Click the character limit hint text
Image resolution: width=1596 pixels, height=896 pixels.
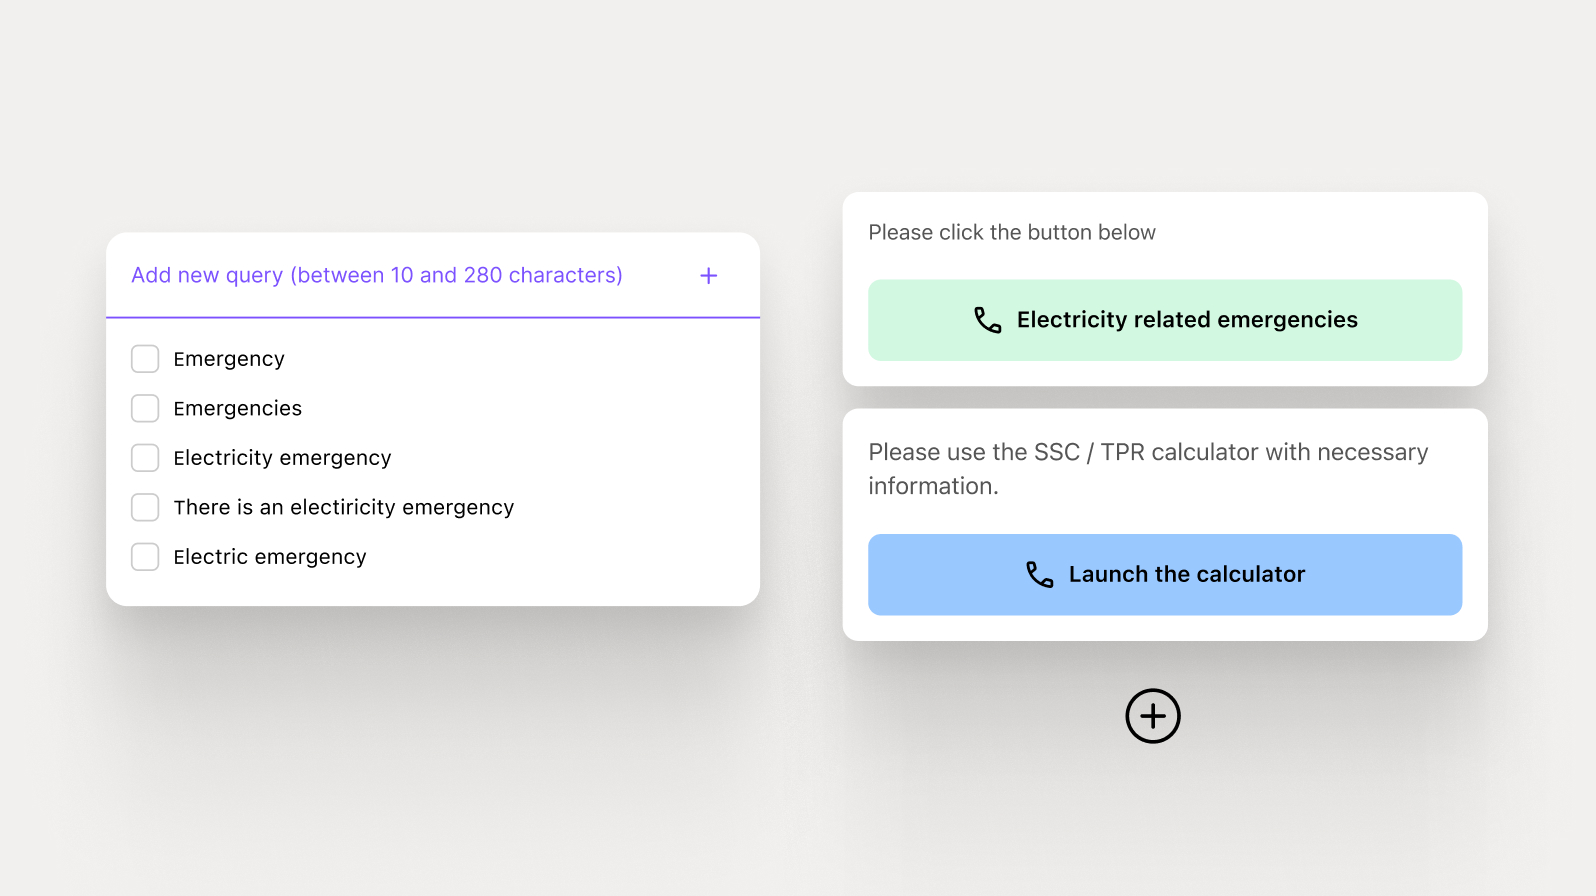(x=459, y=275)
